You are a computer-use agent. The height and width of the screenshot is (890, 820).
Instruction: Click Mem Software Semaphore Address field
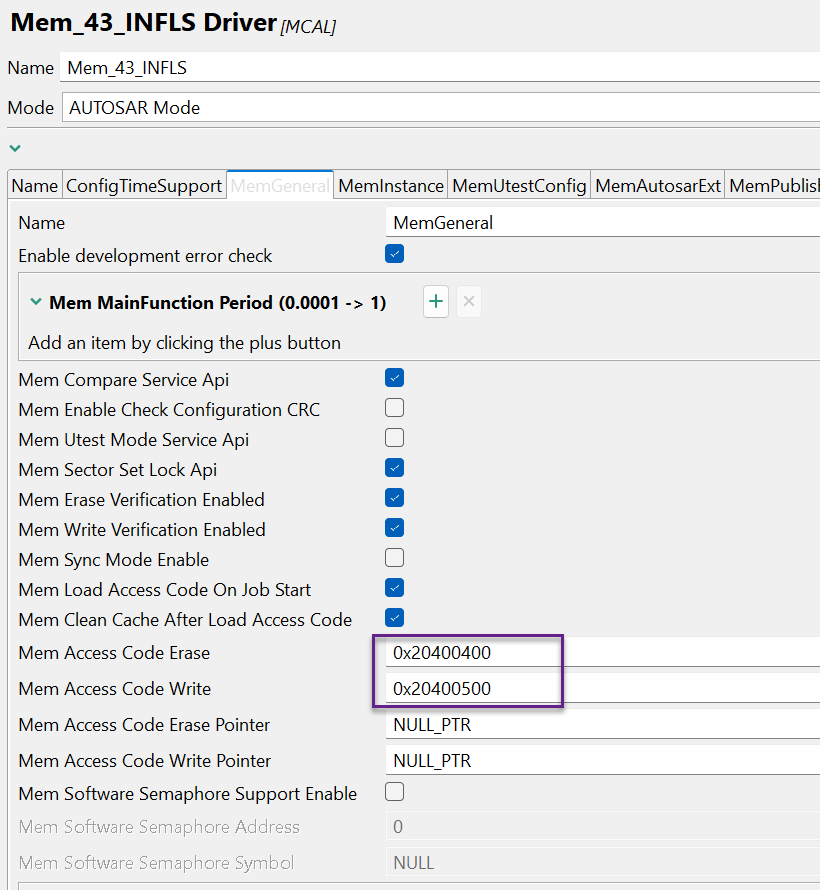click(603, 826)
